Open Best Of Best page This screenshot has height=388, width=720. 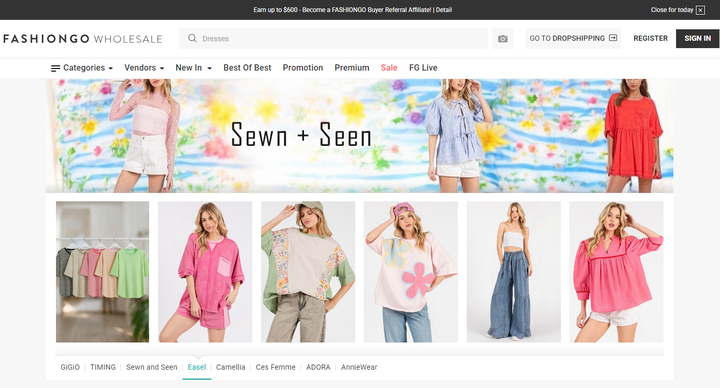pos(247,67)
